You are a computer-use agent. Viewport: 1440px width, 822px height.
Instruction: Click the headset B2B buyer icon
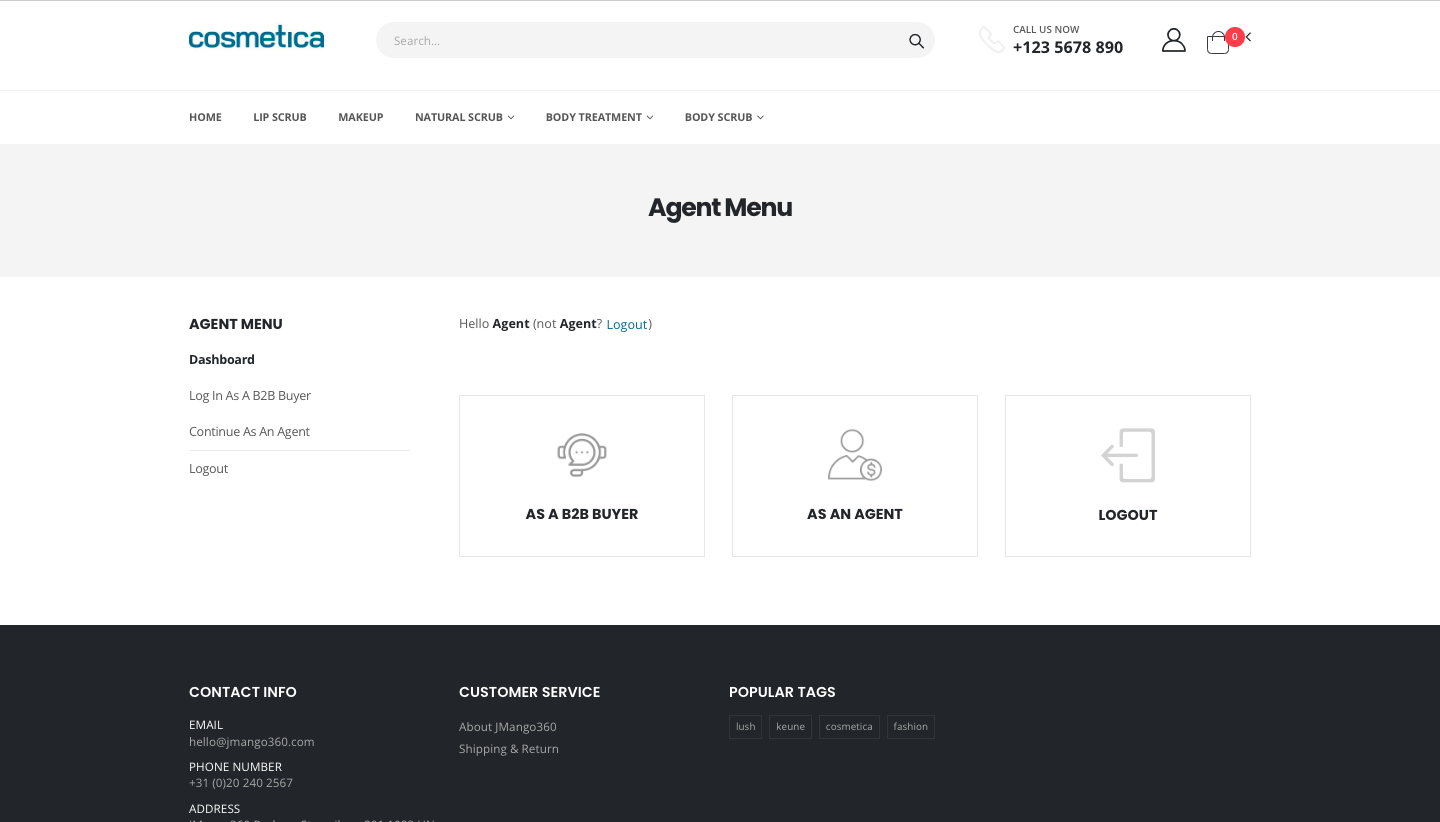(581, 455)
